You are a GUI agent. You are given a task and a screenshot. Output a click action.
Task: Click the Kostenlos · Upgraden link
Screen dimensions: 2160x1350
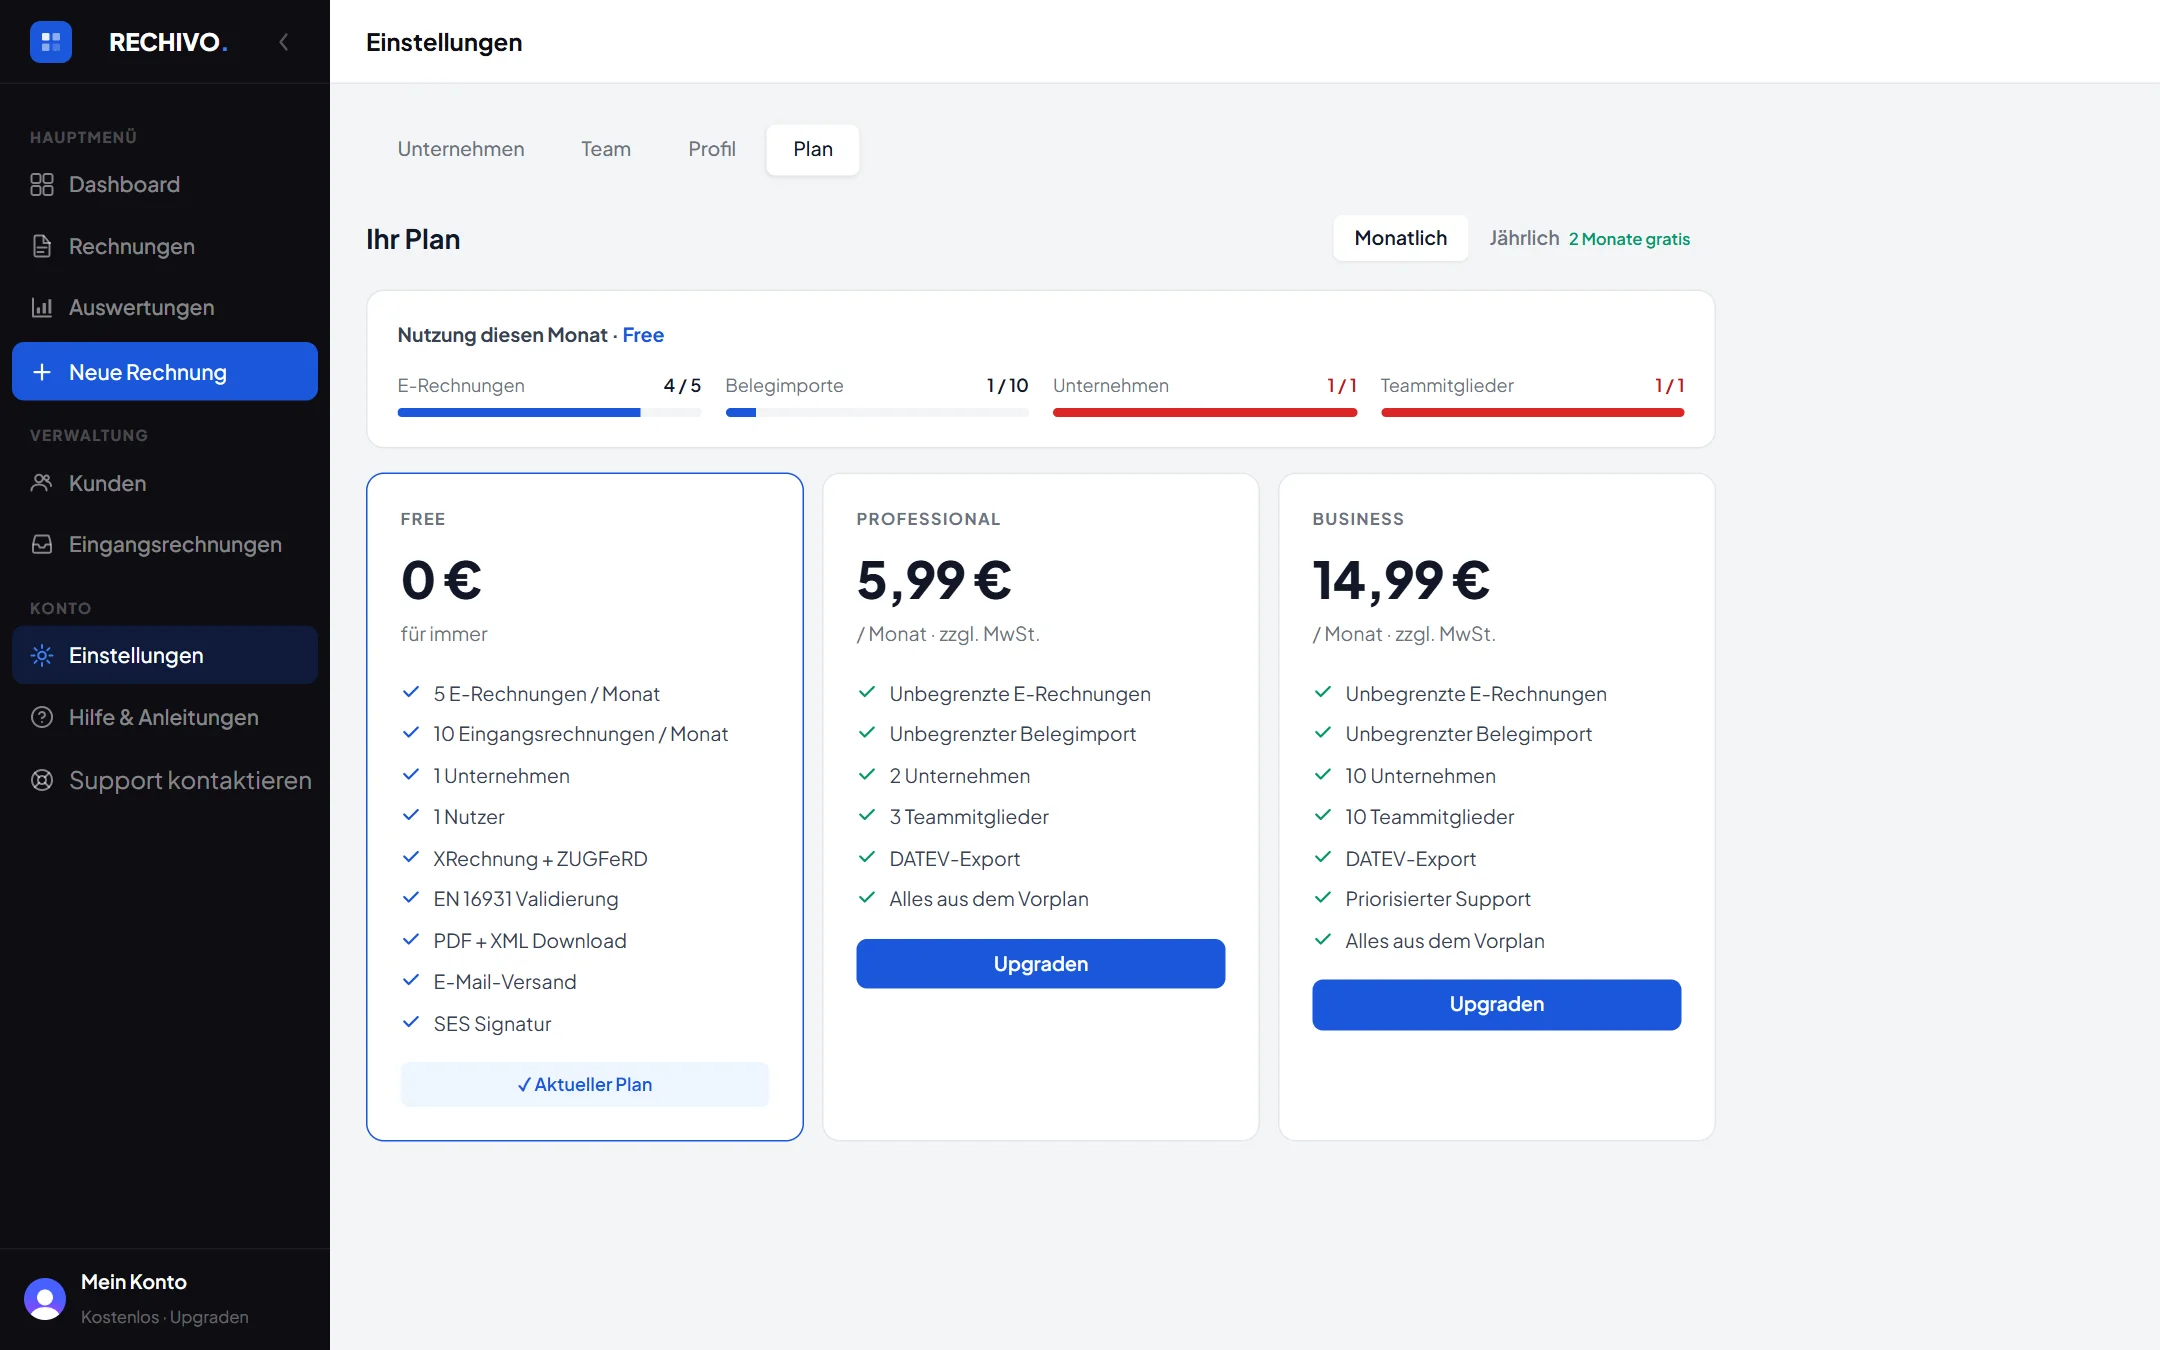tap(165, 1317)
